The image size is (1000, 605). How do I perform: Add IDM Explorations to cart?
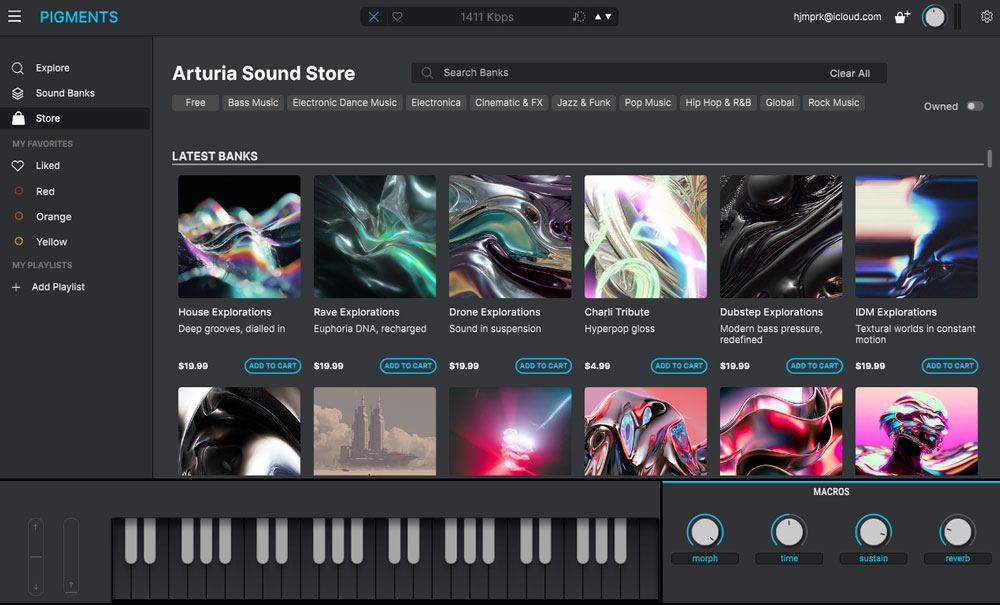point(950,366)
